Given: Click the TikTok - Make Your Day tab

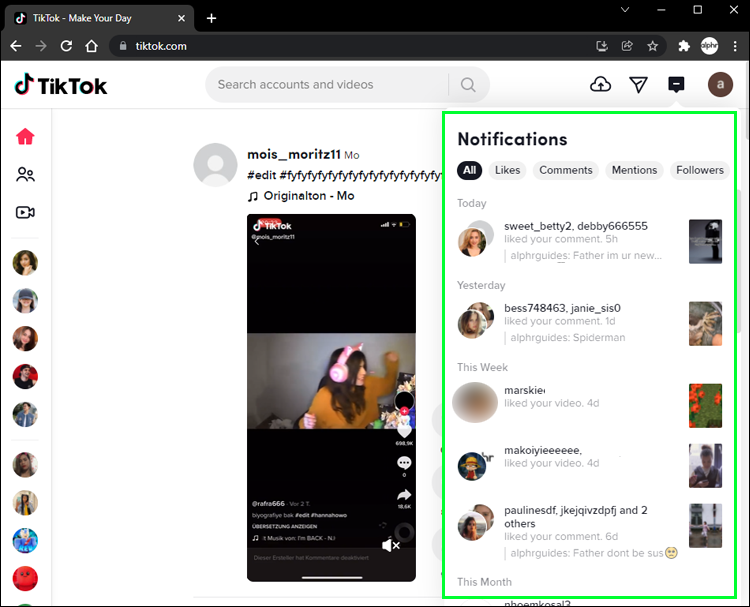Looking at the screenshot, I should 98,18.
